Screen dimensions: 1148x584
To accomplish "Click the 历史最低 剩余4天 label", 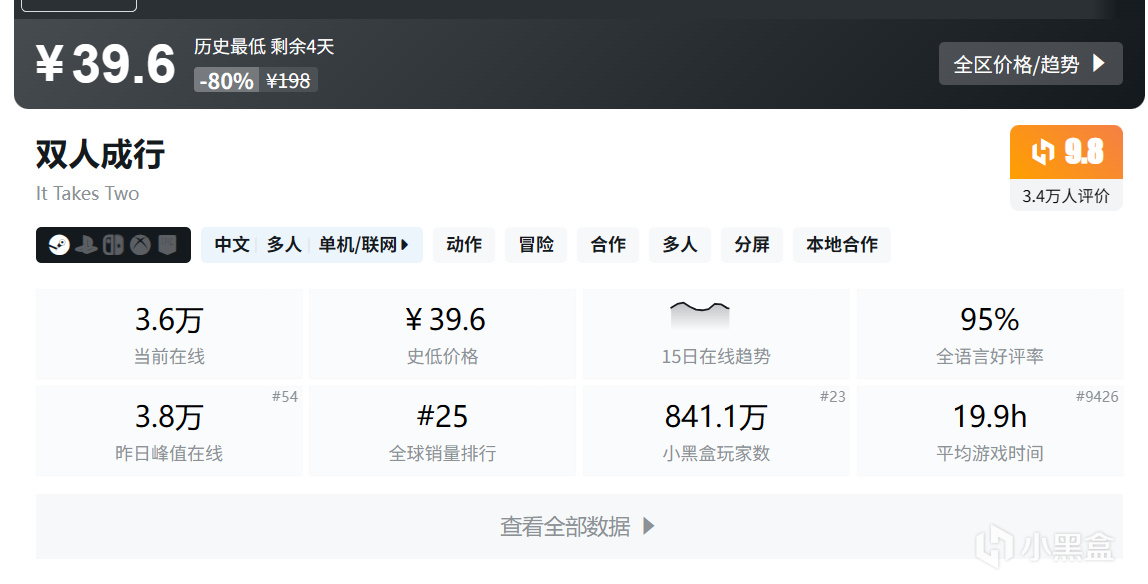I will coord(264,47).
